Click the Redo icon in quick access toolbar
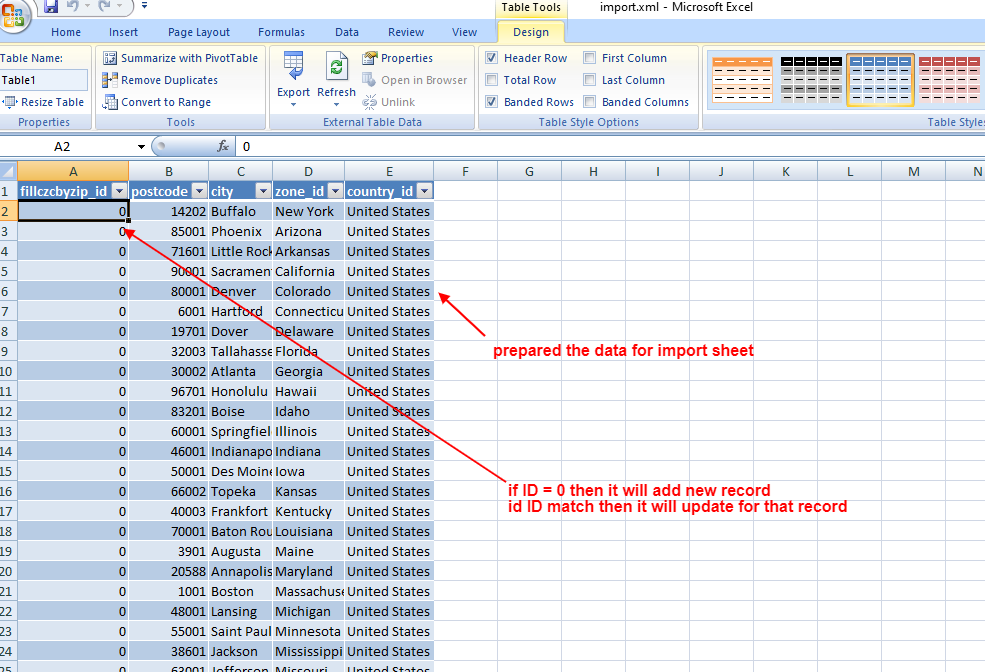This screenshot has height=672, width=985. click(x=104, y=6)
